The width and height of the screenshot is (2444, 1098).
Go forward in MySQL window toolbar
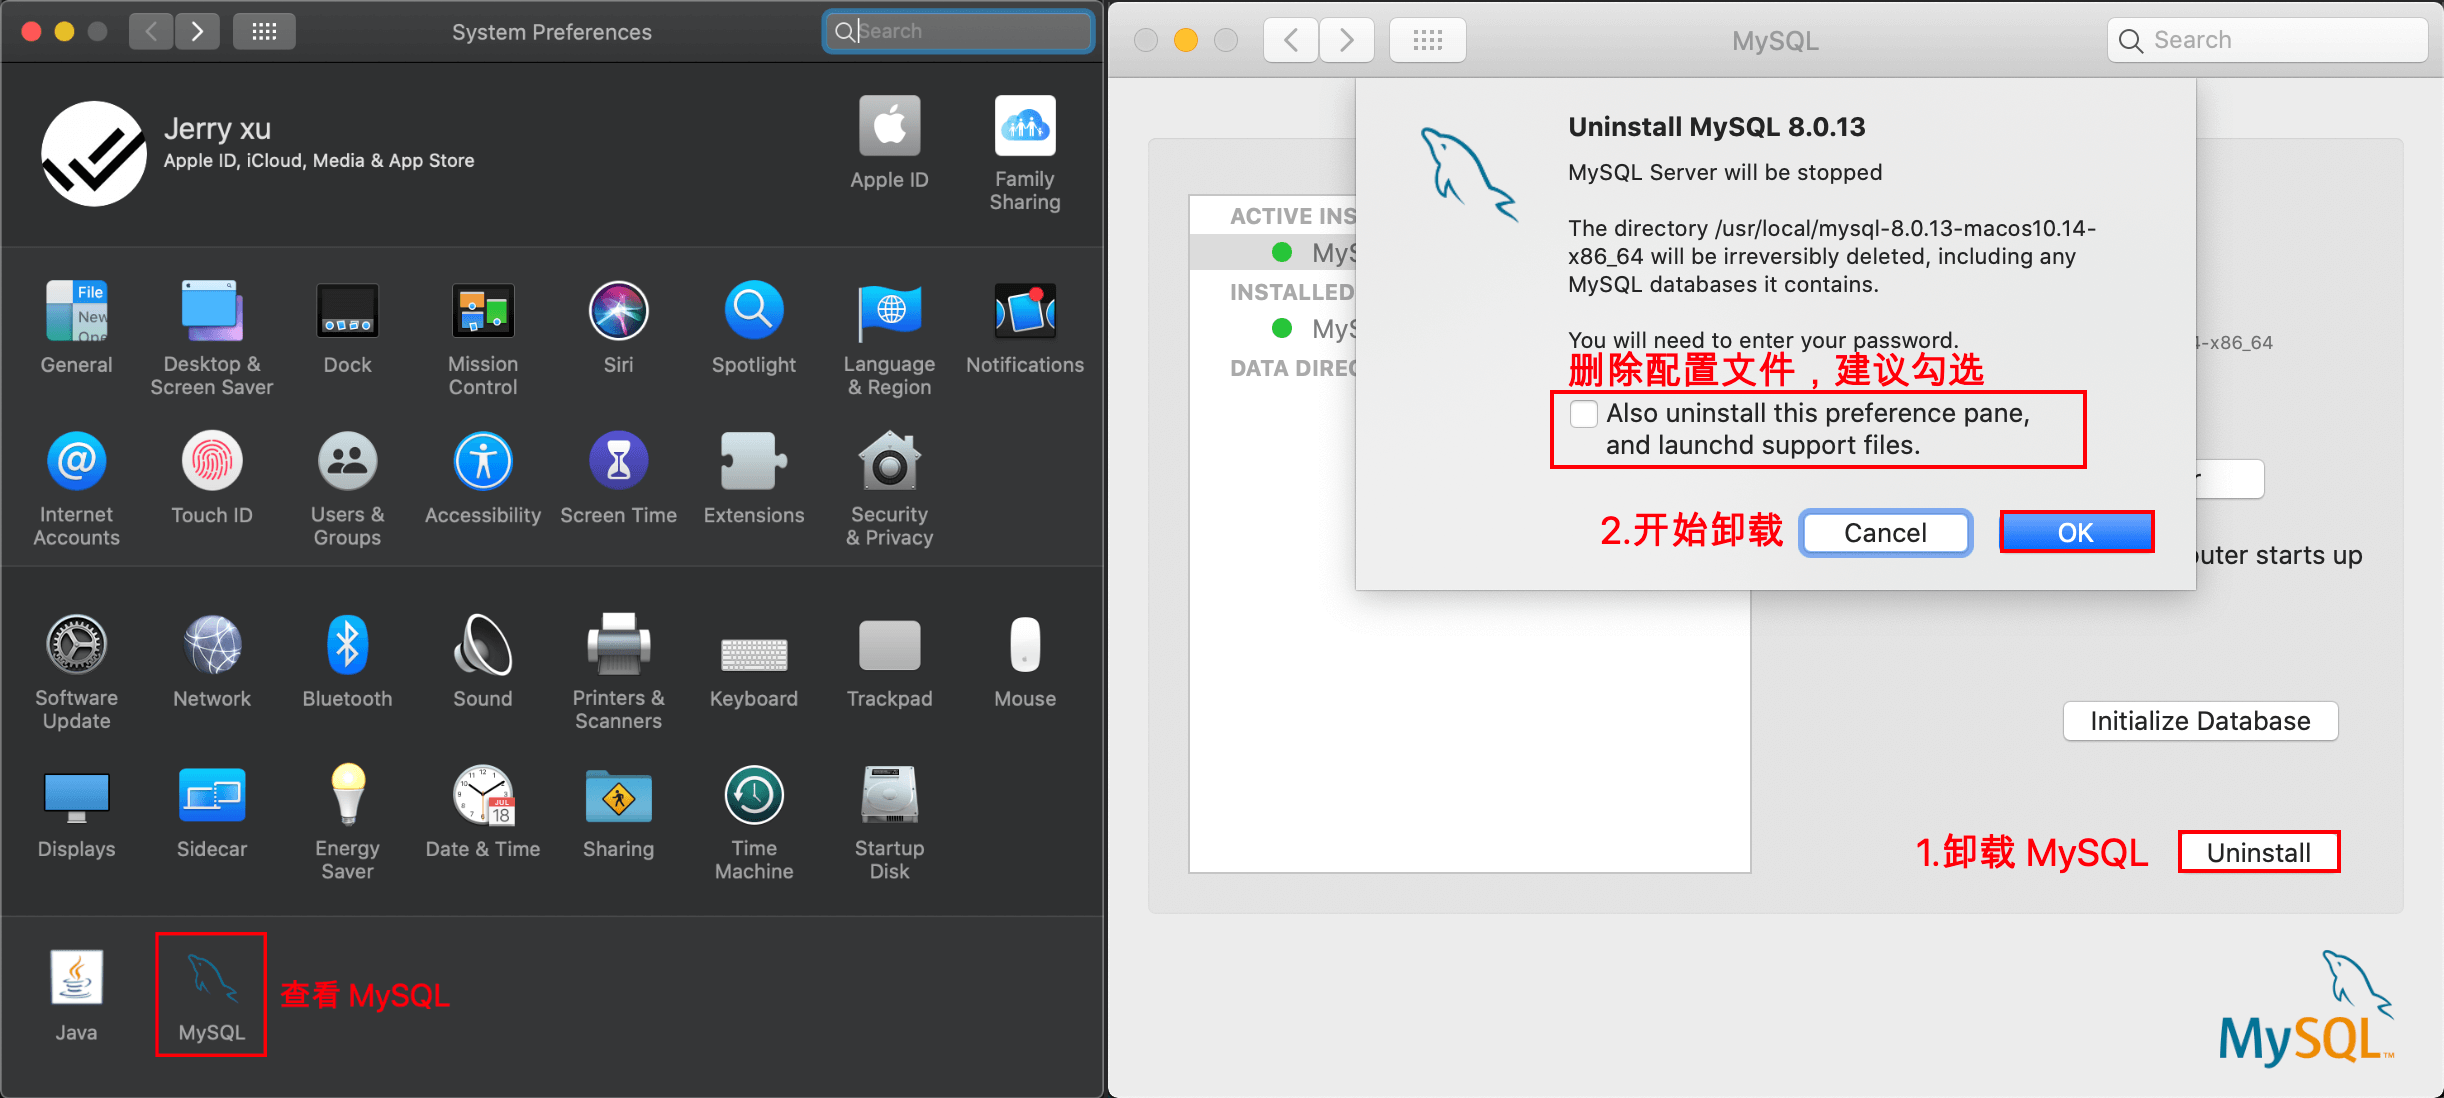(x=1346, y=40)
